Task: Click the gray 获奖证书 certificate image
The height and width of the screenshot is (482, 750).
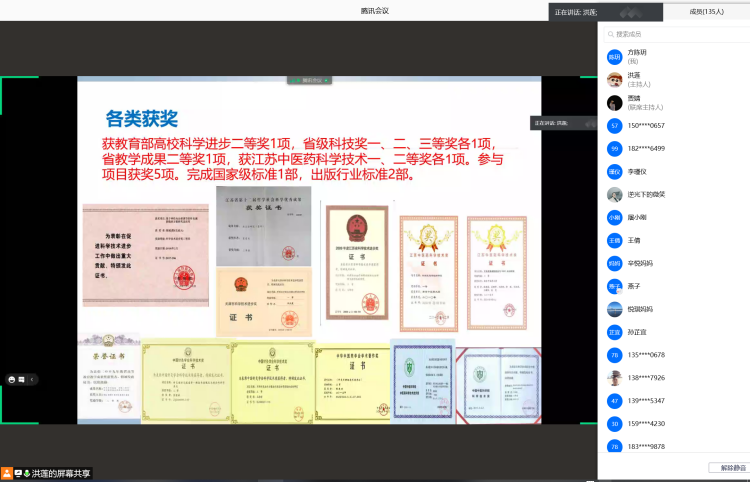Action: coord(264,226)
